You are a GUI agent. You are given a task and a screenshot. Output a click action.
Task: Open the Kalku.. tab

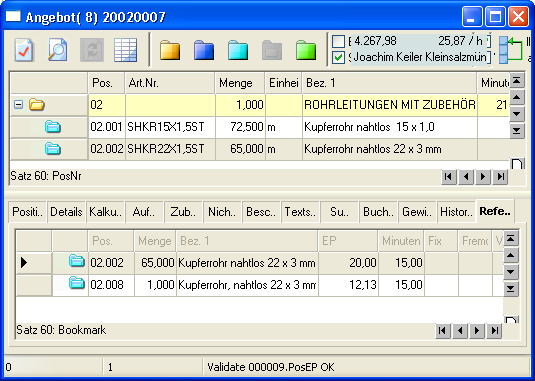pos(105,212)
